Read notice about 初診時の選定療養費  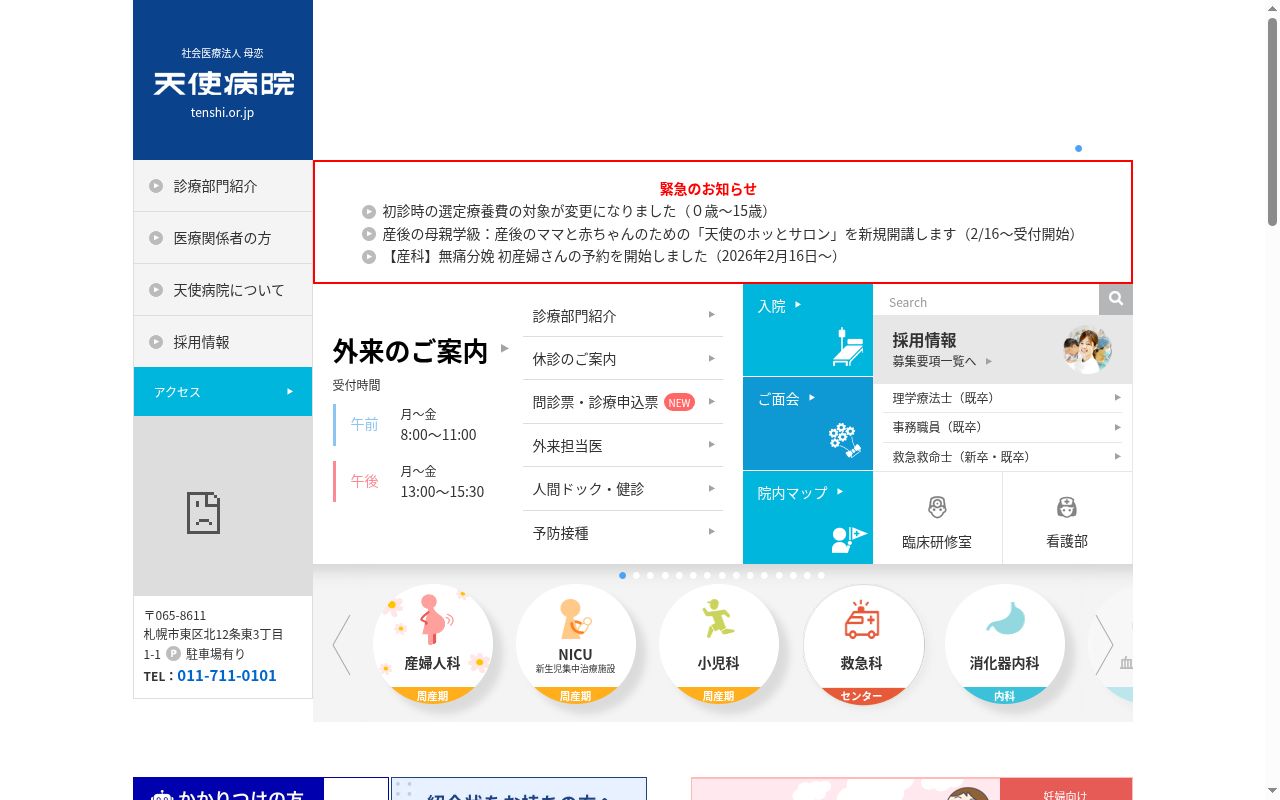click(x=575, y=211)
